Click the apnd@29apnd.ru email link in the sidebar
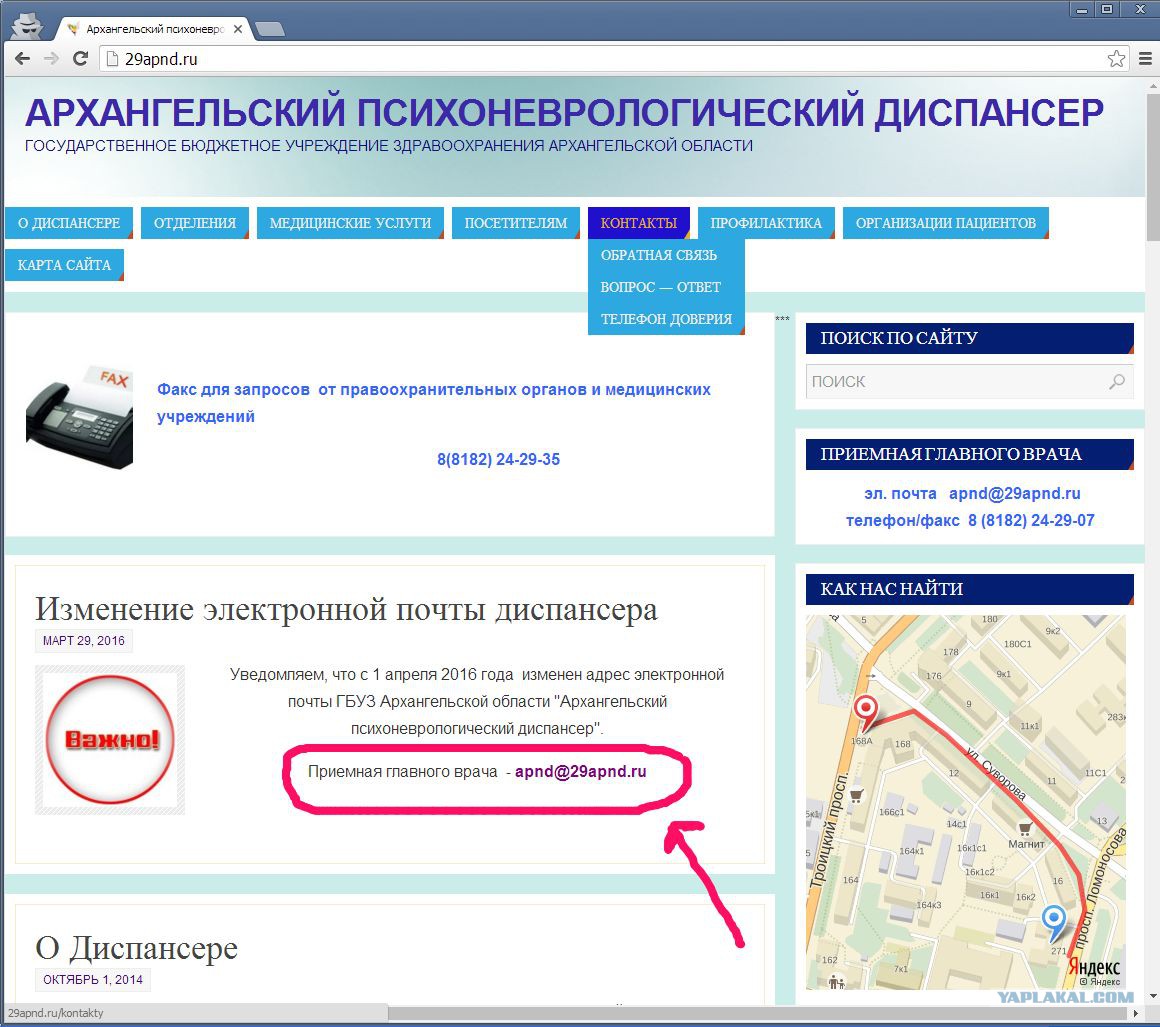 pyautogui.click(x=1014, y=493)
